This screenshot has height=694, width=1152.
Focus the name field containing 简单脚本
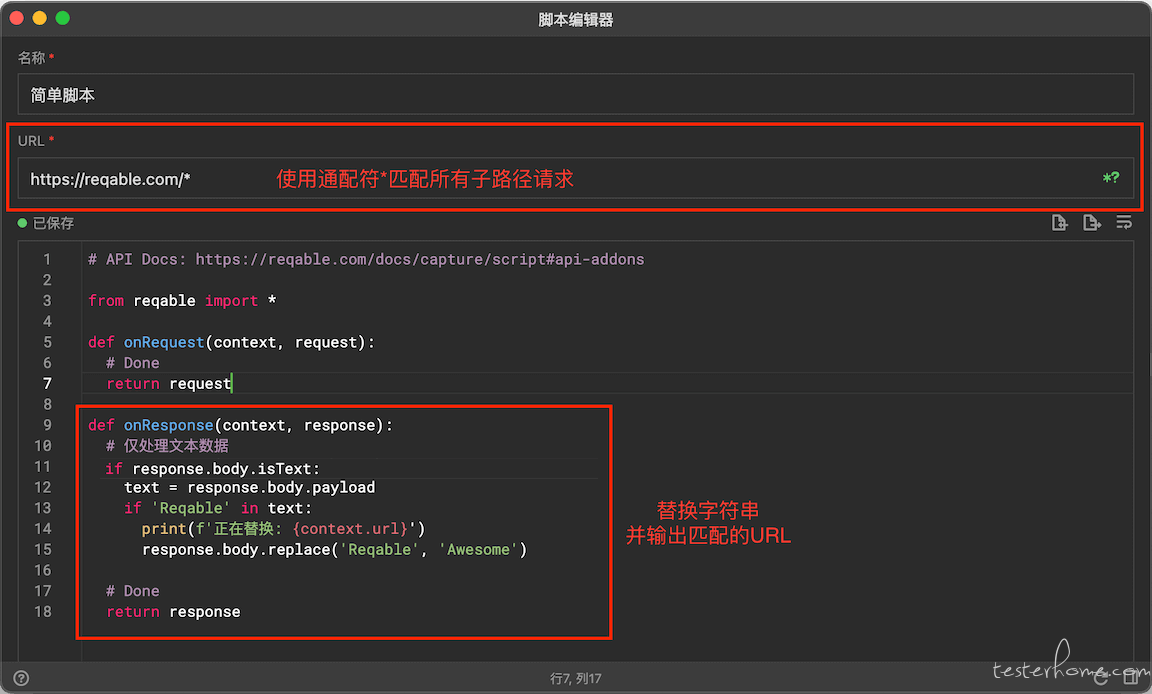point(575,94)
